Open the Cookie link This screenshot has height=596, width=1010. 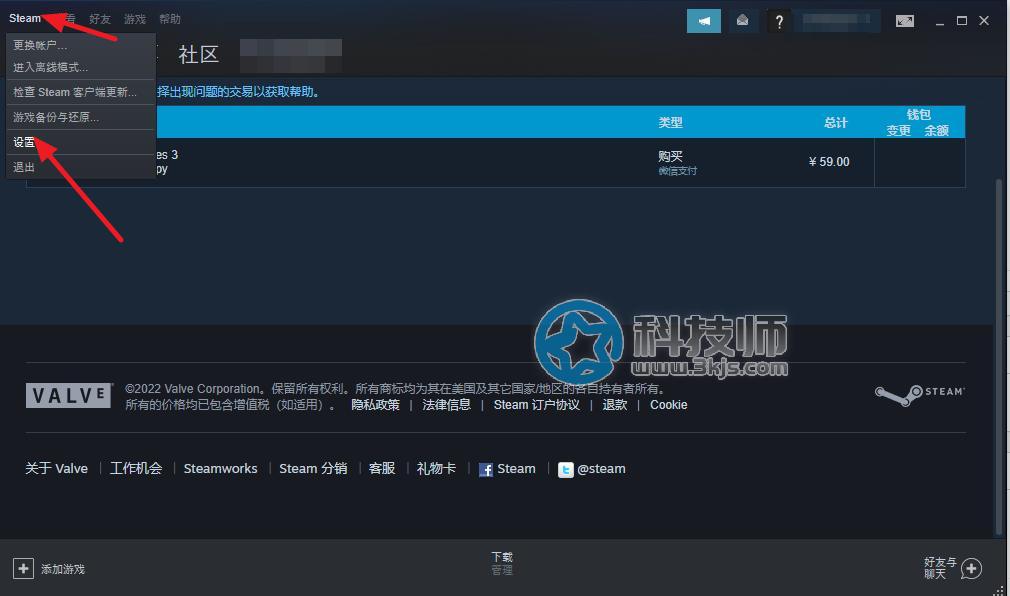pyautogui.click(x=669, y=405)
